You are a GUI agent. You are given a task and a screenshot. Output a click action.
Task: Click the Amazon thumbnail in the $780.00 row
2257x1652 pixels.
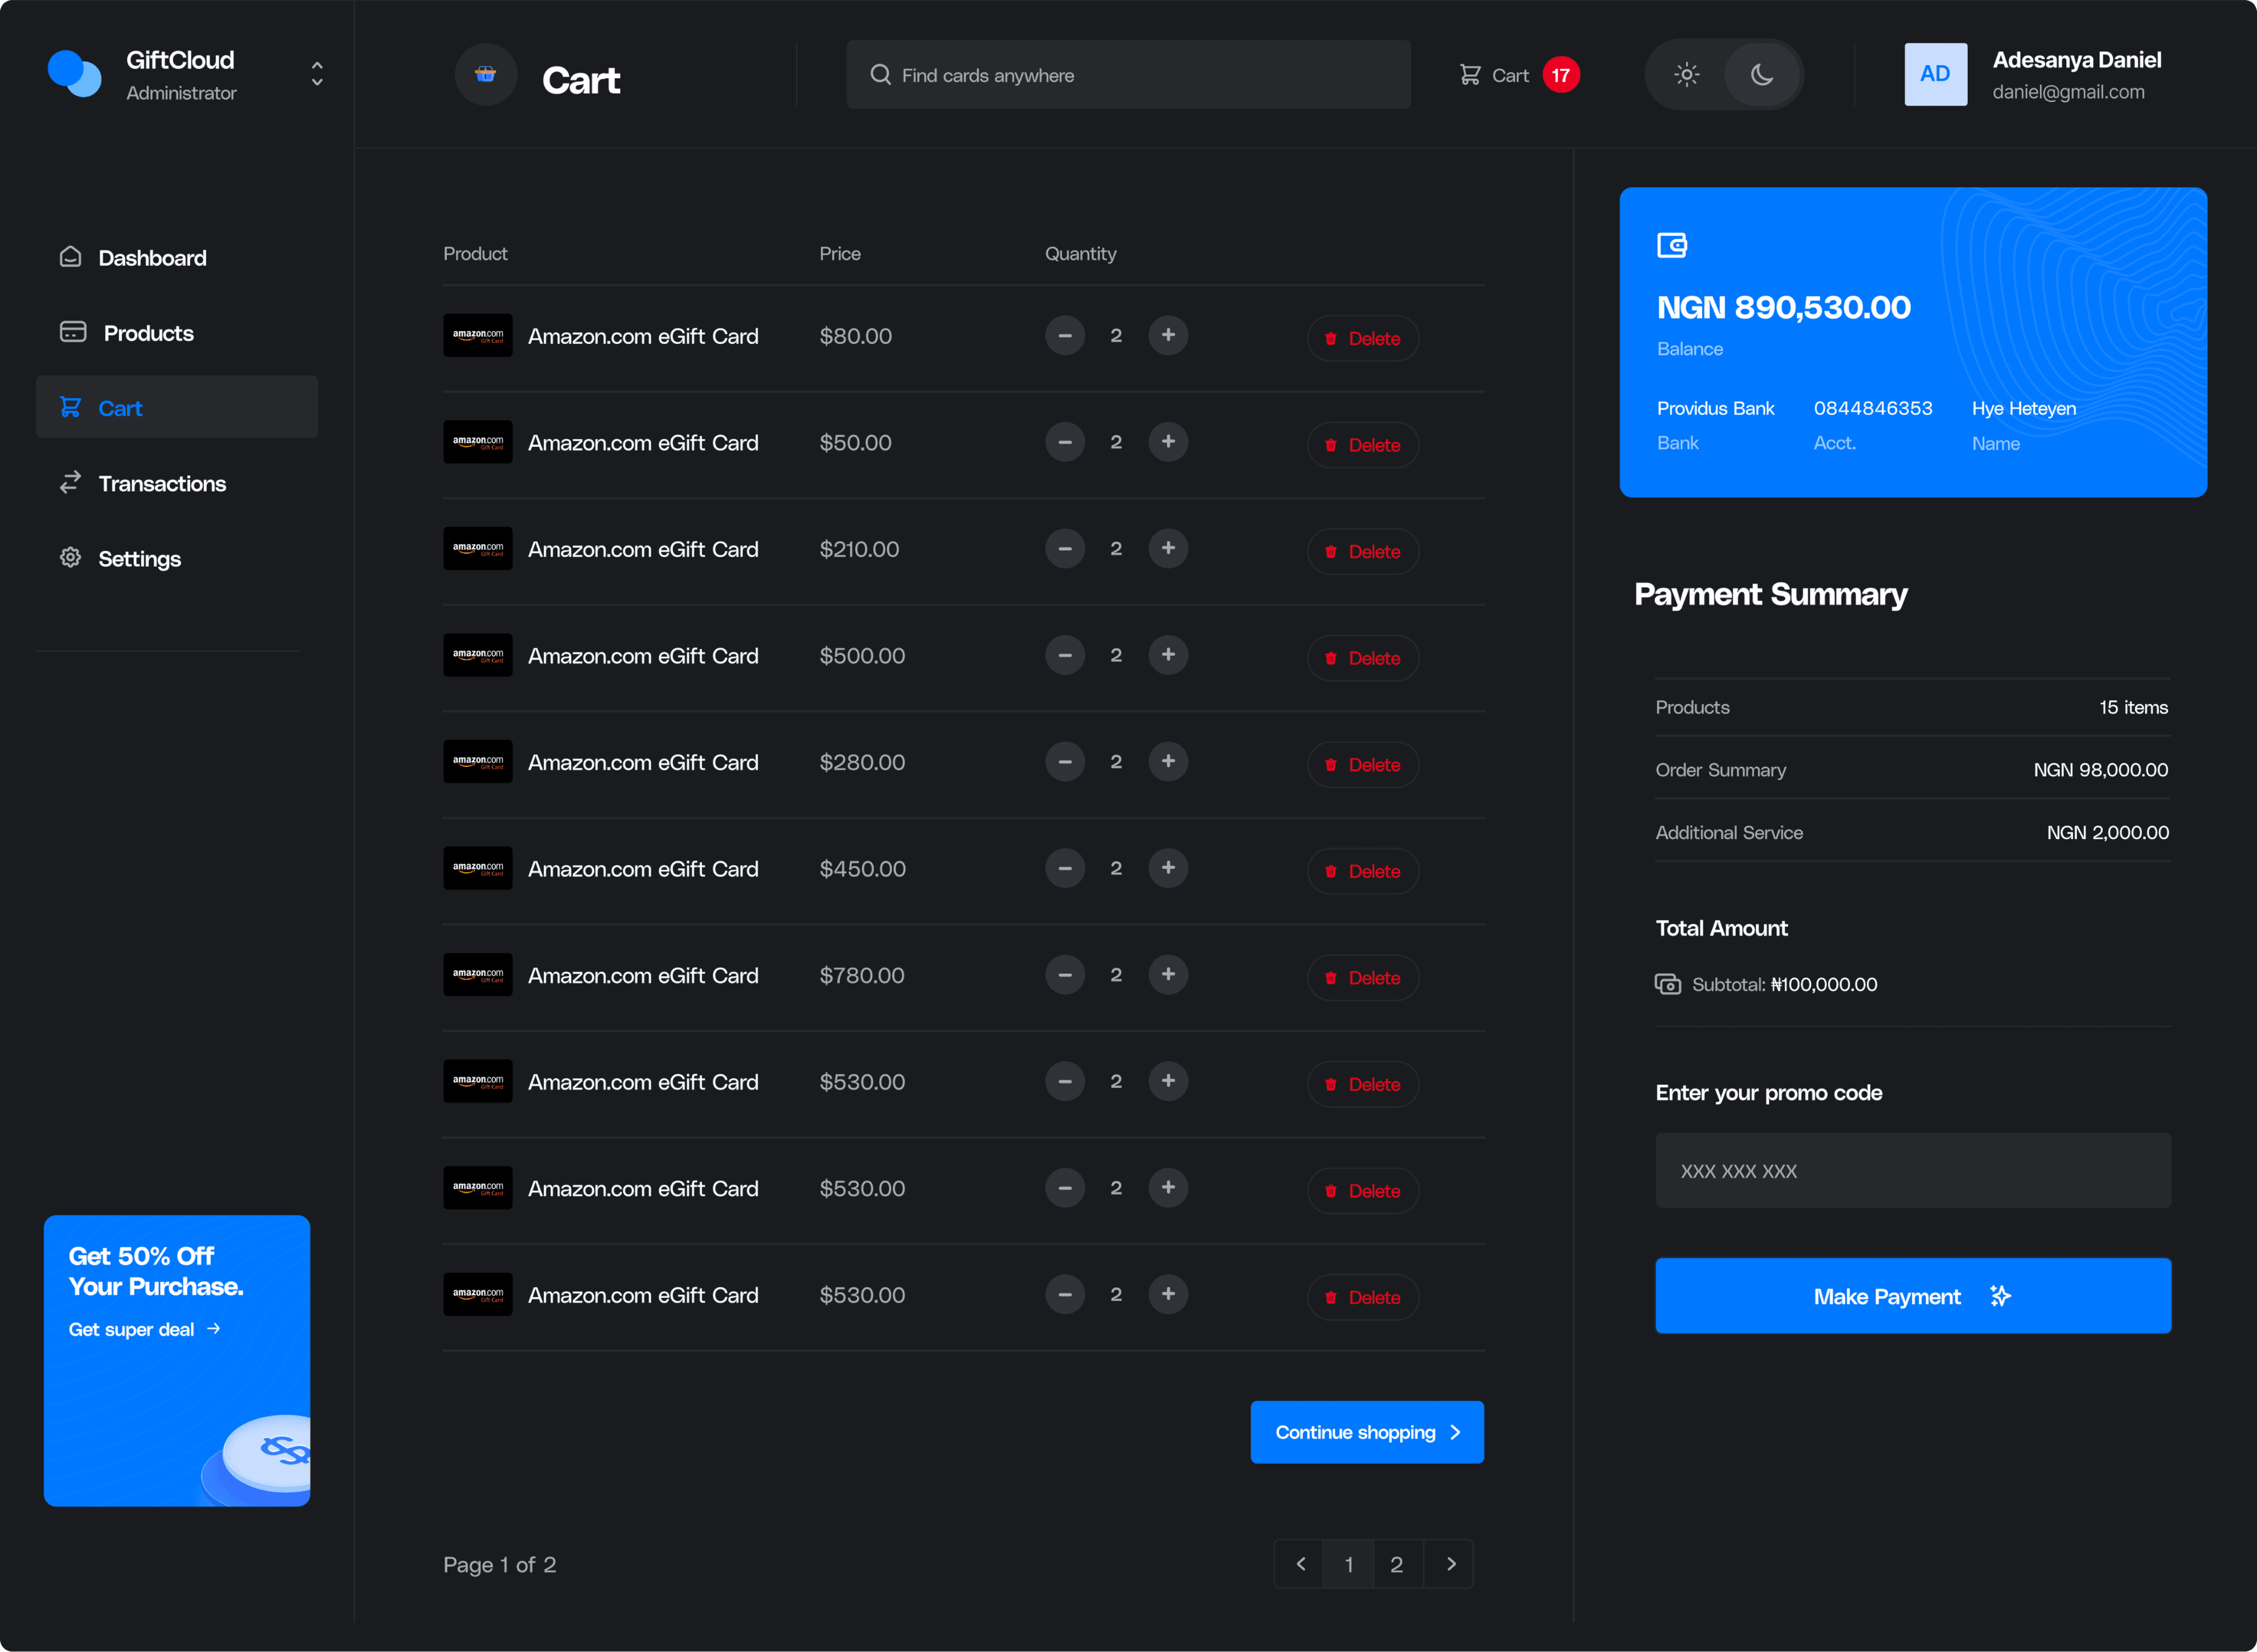point(478,975)
